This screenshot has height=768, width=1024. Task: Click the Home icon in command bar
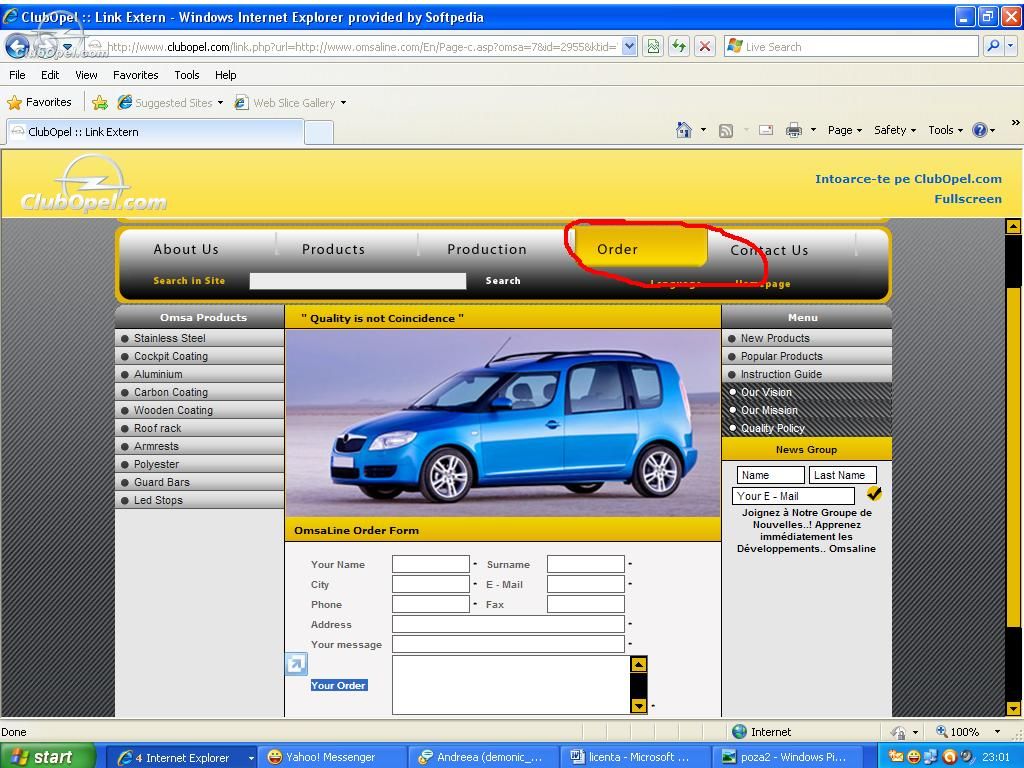[x=684, y=130]
